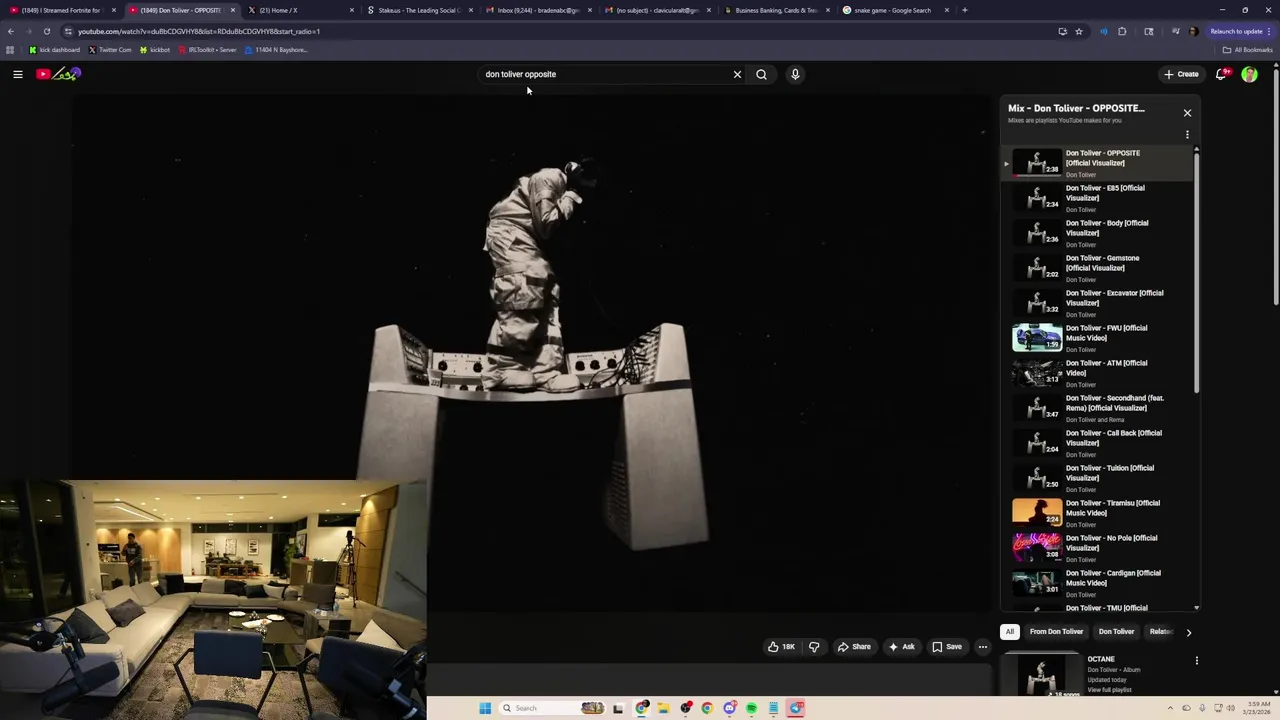This screenshot has height=720, width=1280.
Task: Click the Chrome address bar URL
Action: pos(199,31)
